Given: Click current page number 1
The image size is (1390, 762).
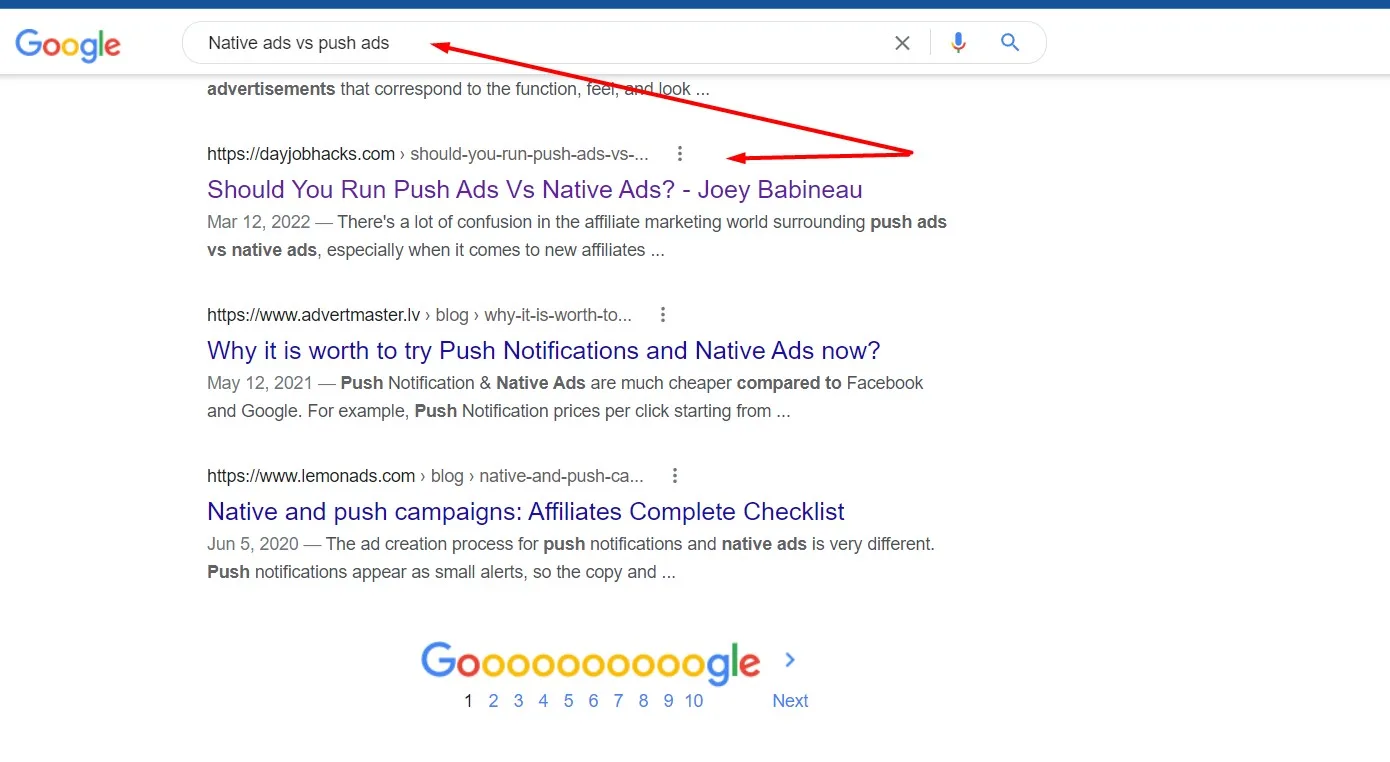Looking at the screenshot, I should click(468, 701).
